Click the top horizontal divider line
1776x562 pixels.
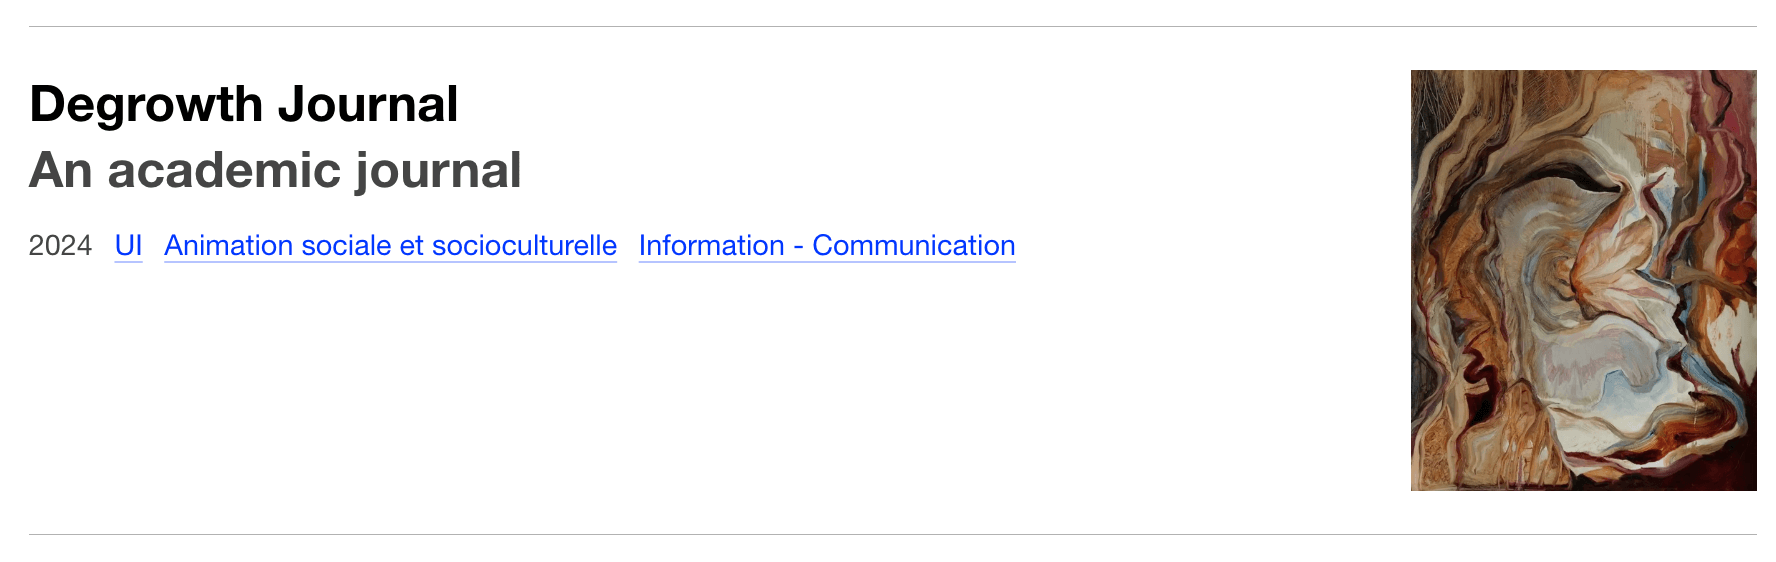pyautogui.click(x=892, y=27)
